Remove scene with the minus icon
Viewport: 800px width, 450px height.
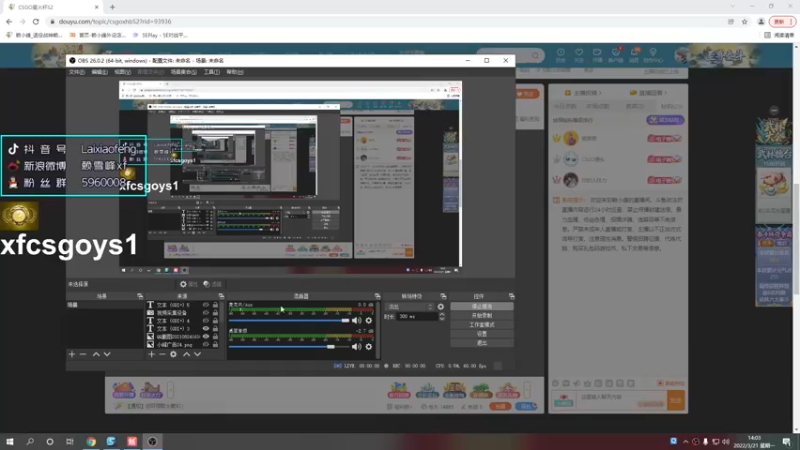83,354
